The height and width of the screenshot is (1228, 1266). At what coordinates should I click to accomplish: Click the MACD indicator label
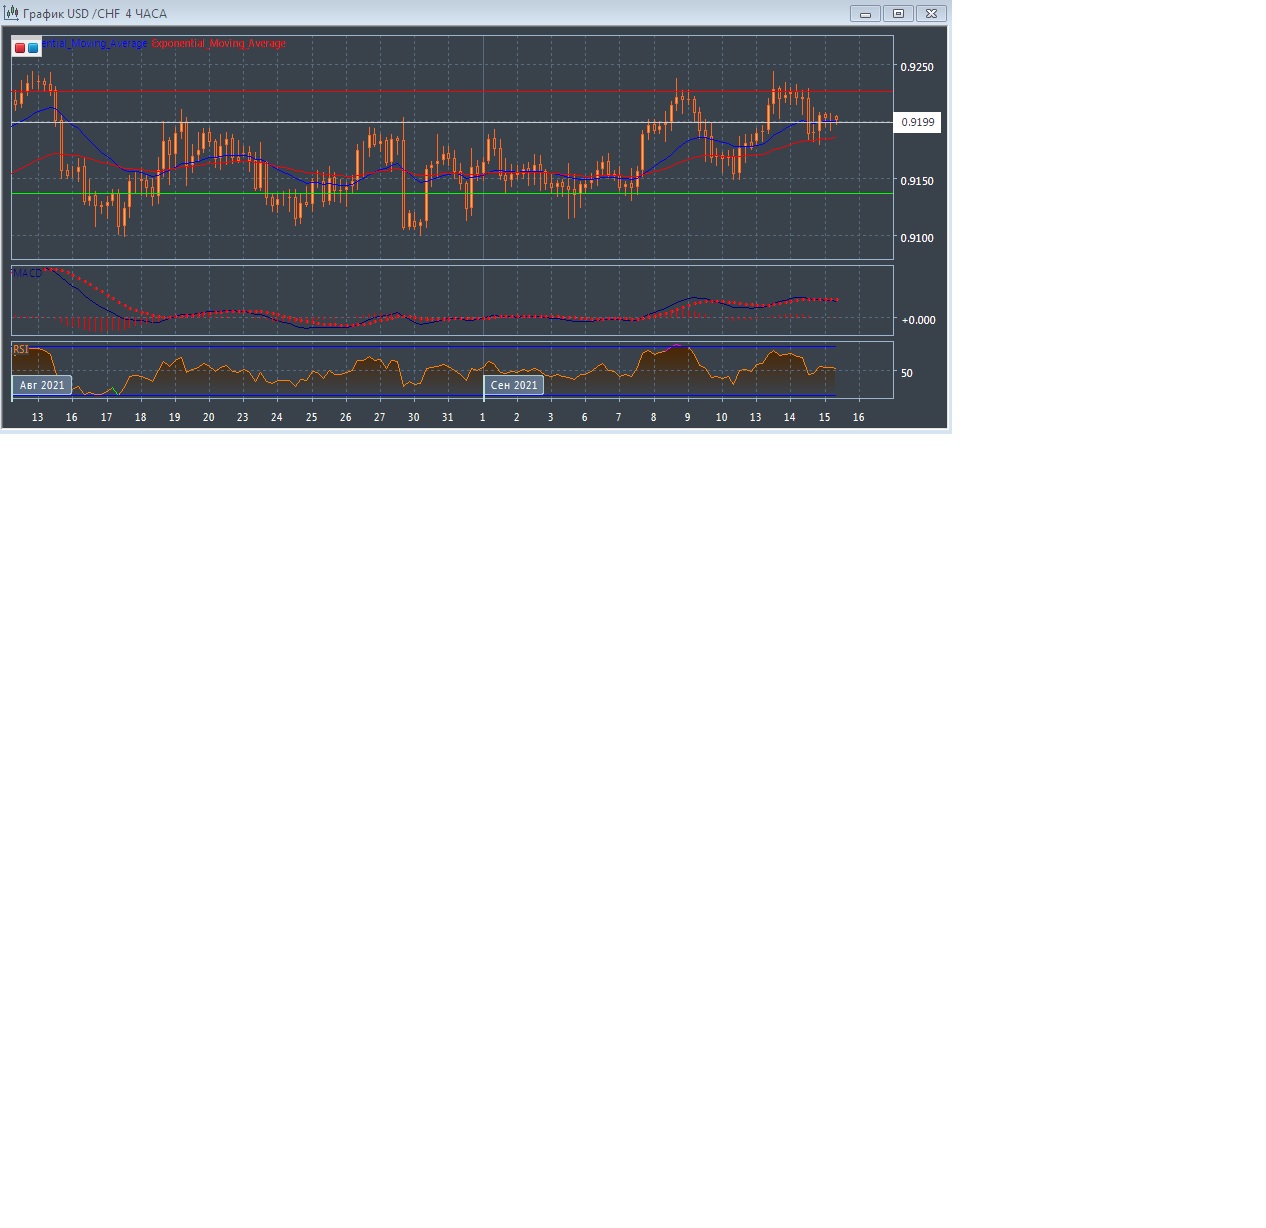pyautogui.click(x=27, y=272)
